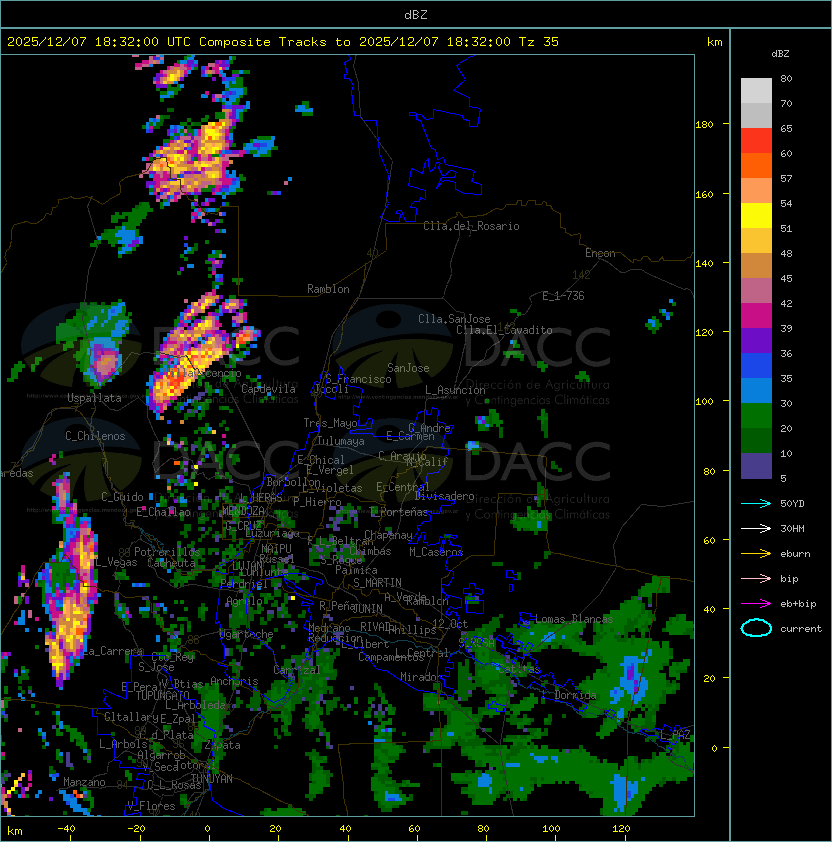
Task: Click the Encon label on map
Action: (x=600, y=253)
